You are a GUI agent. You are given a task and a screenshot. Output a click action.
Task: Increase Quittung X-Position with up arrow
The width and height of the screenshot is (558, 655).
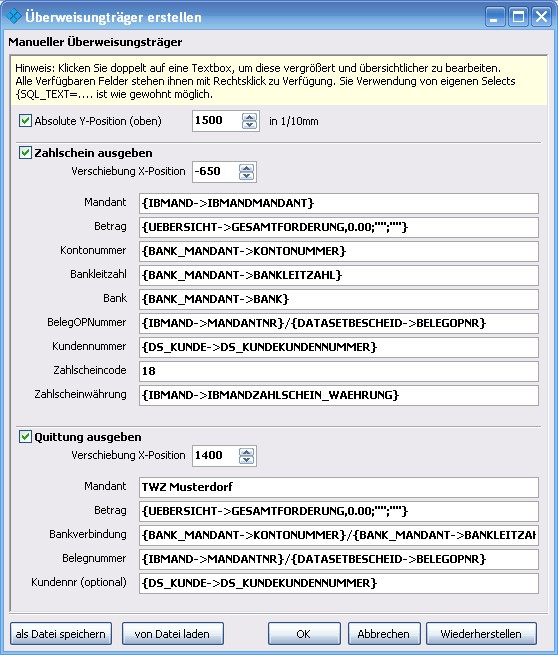[x=246, y=452]
